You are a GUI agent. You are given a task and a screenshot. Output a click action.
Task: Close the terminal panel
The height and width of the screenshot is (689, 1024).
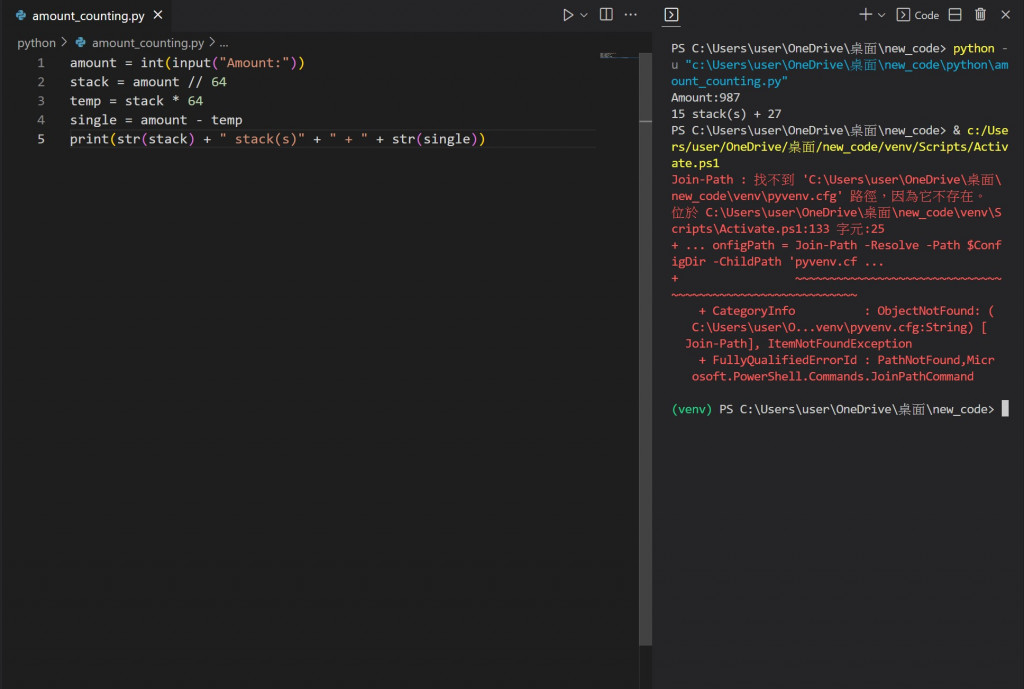point(1006,14)
